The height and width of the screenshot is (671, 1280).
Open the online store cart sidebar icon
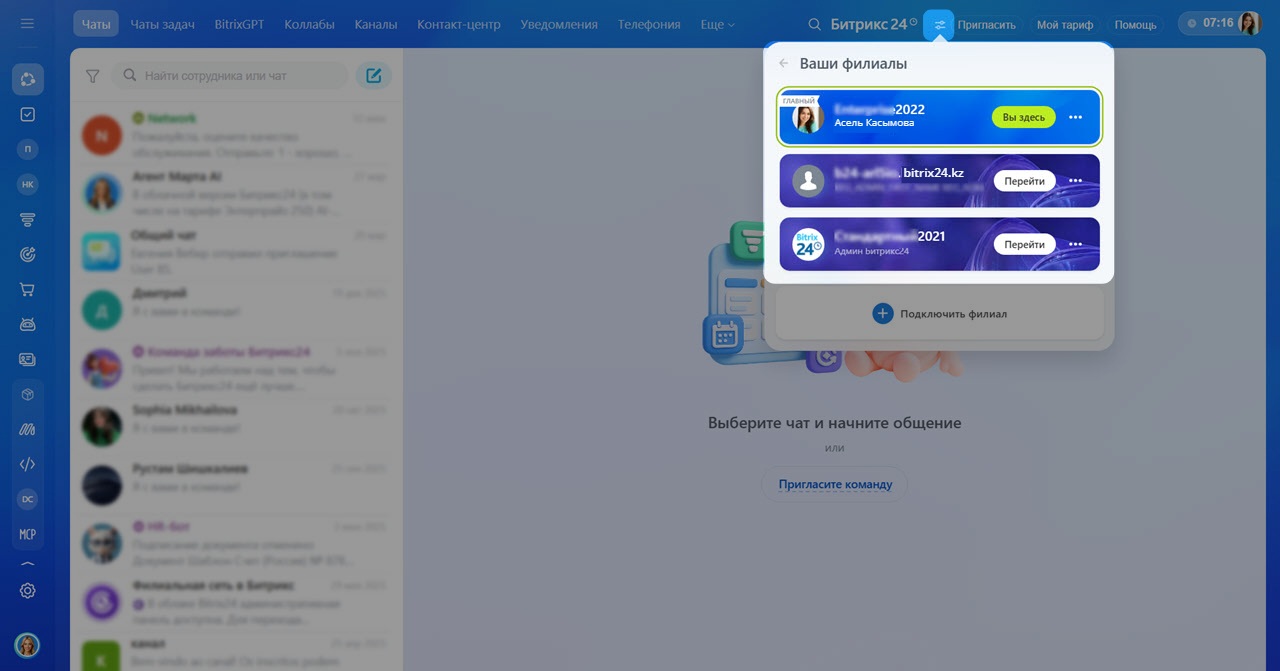[27, 289]
